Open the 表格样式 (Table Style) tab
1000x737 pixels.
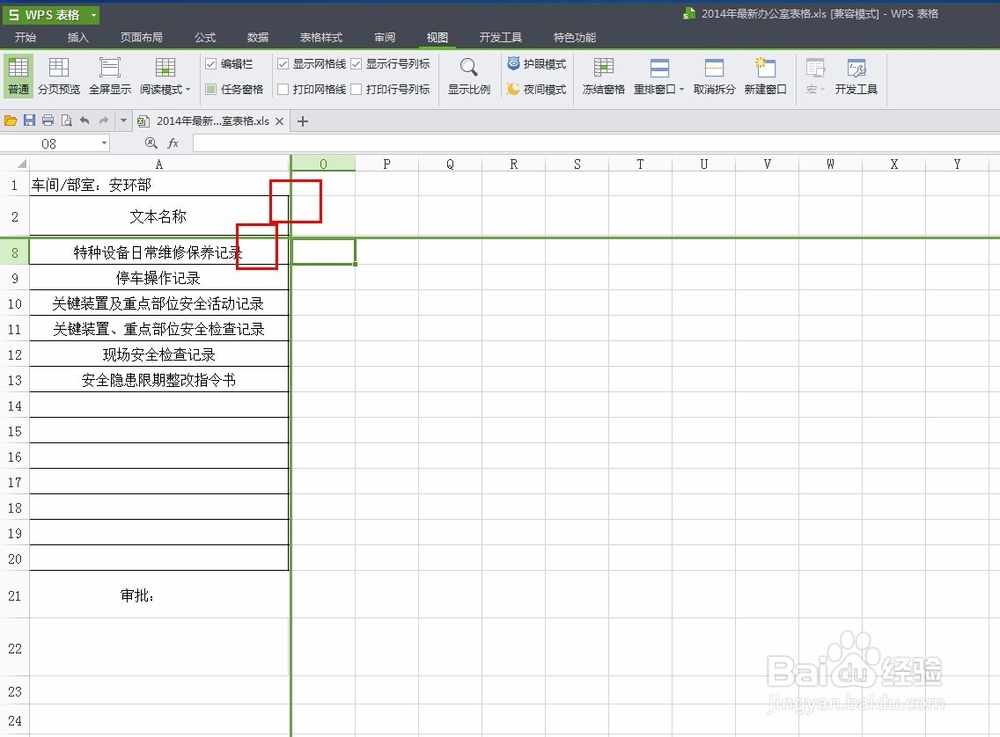pos(321,38)
